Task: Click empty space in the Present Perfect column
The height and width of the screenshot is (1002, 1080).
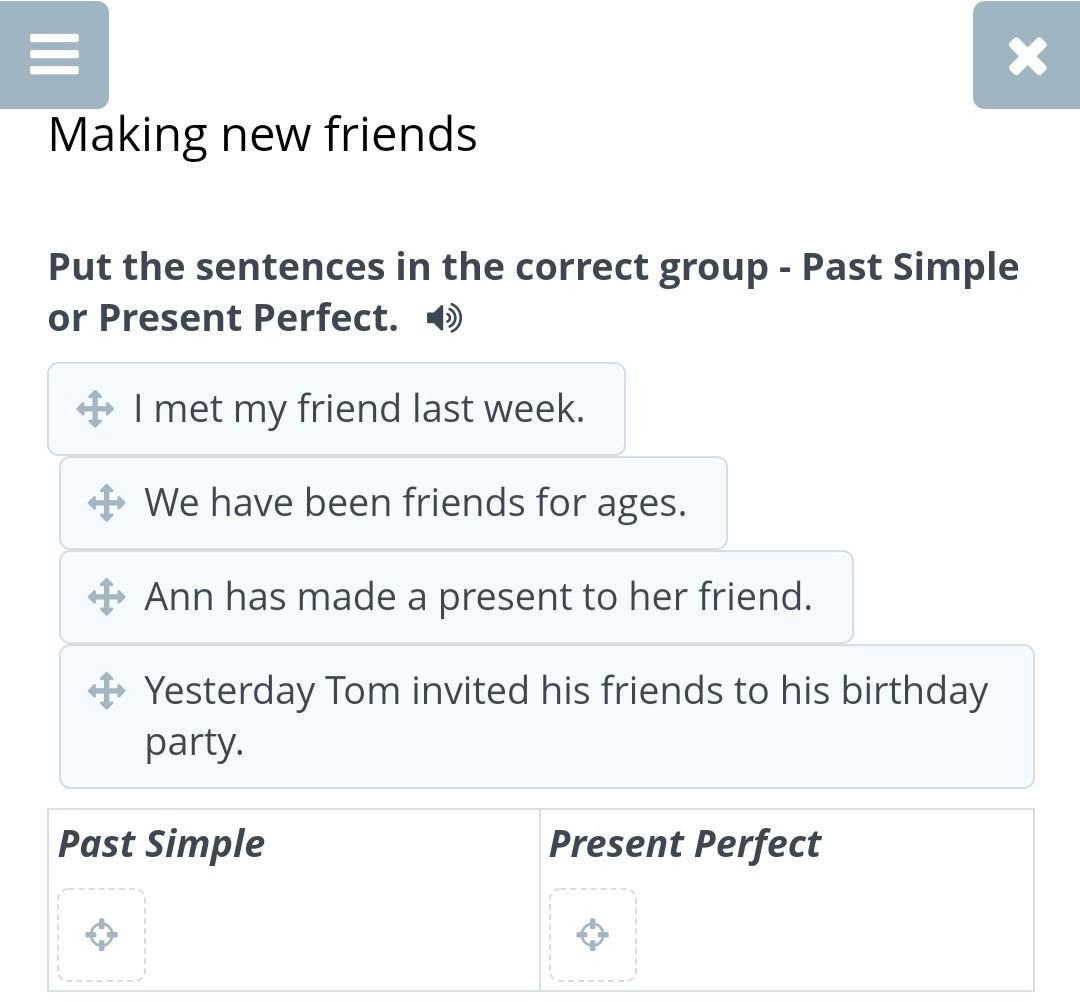Action: tap(830, 935)
